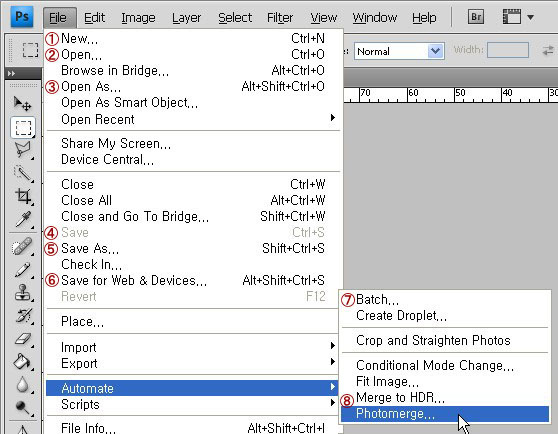Select the Crop tool
This screenshot has width=558, height=434.
(x=23, y=196)
